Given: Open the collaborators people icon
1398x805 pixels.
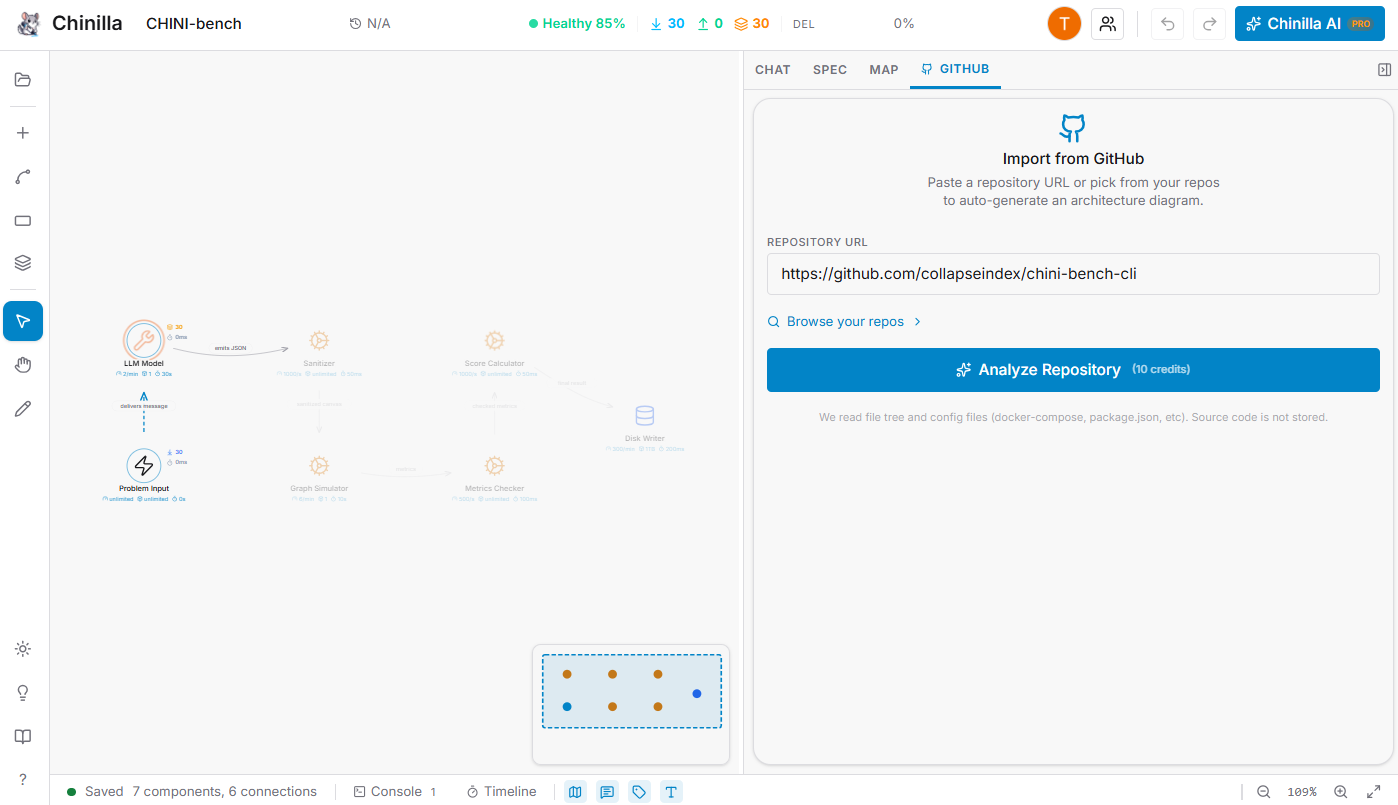Looking at the screenshot, I should coord(1107,24).
